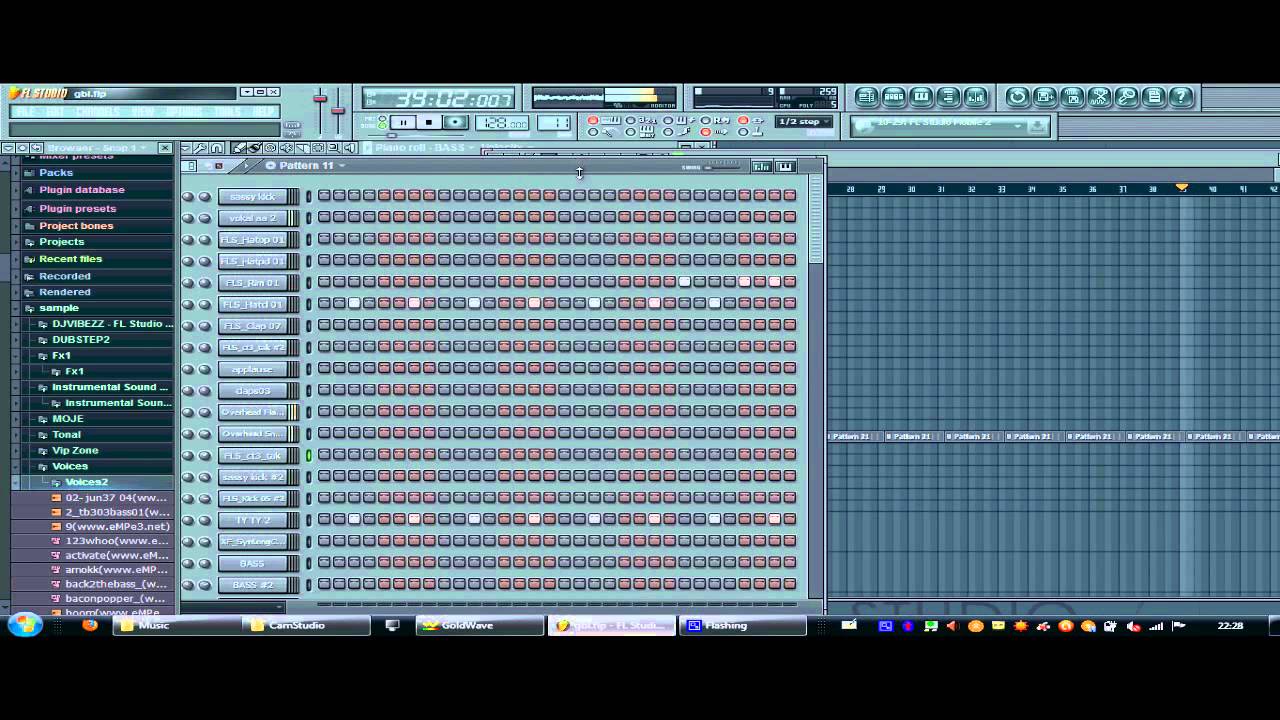Select the Paint brush tool
The image size is (1280, 720).
tap(255, 148)
